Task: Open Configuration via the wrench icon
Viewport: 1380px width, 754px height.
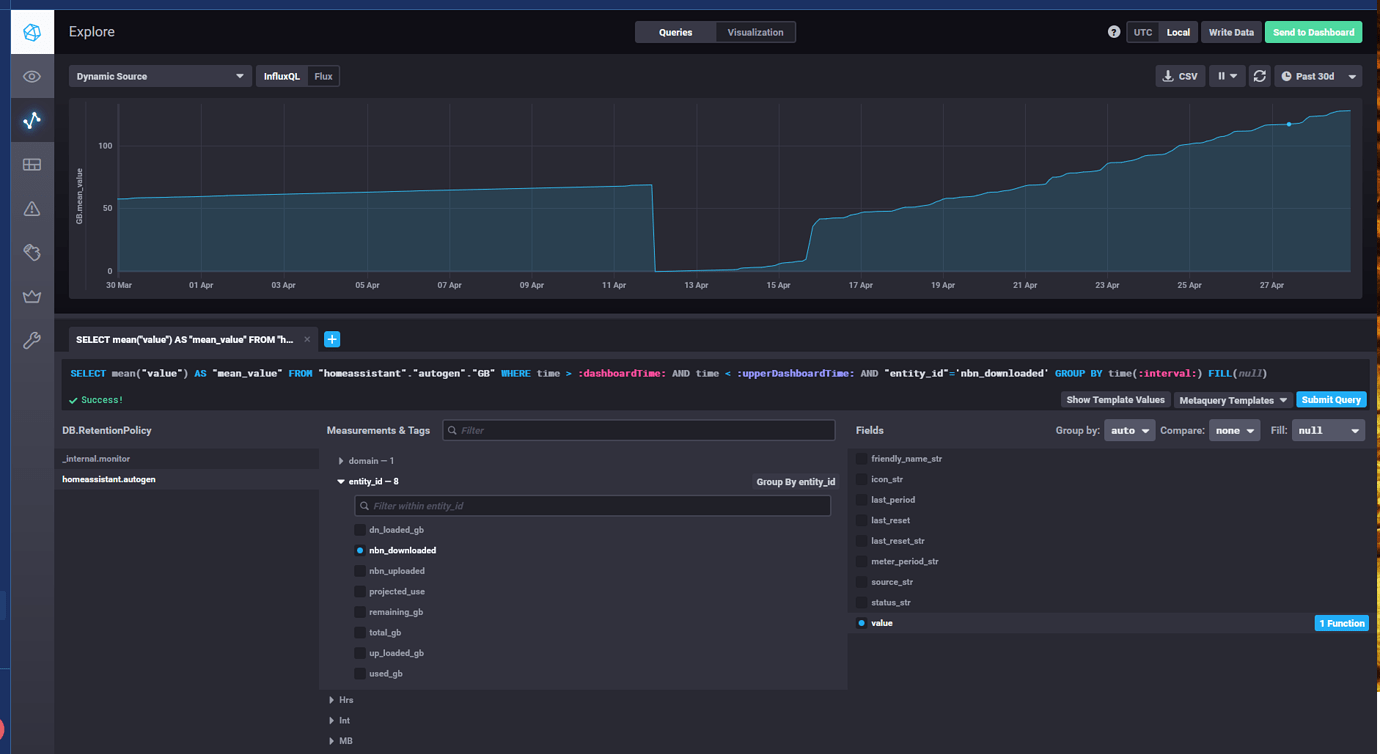Action: (31, 340)
